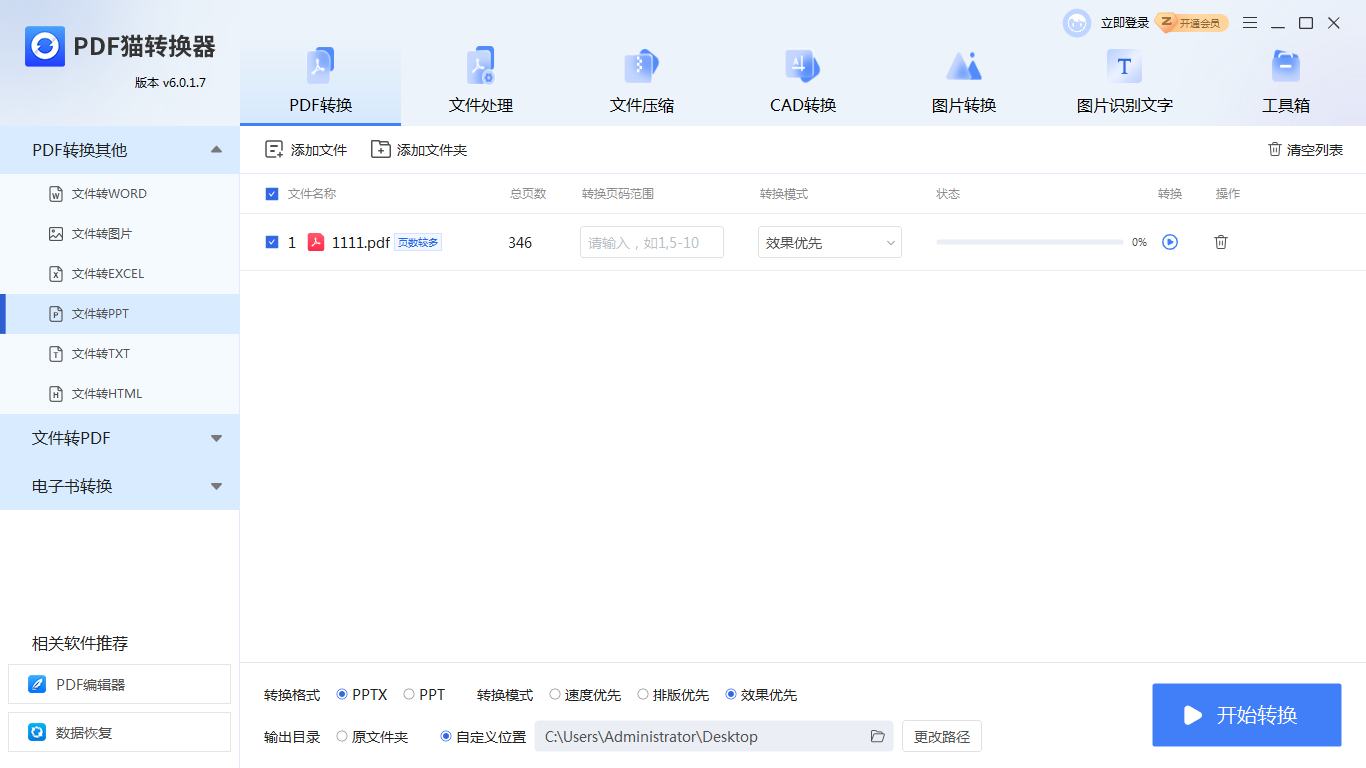The width and height of the screenshot is (1366, 768).
Task: Delete 1111.pdf with the trash icon
Action: point(1221,242)
